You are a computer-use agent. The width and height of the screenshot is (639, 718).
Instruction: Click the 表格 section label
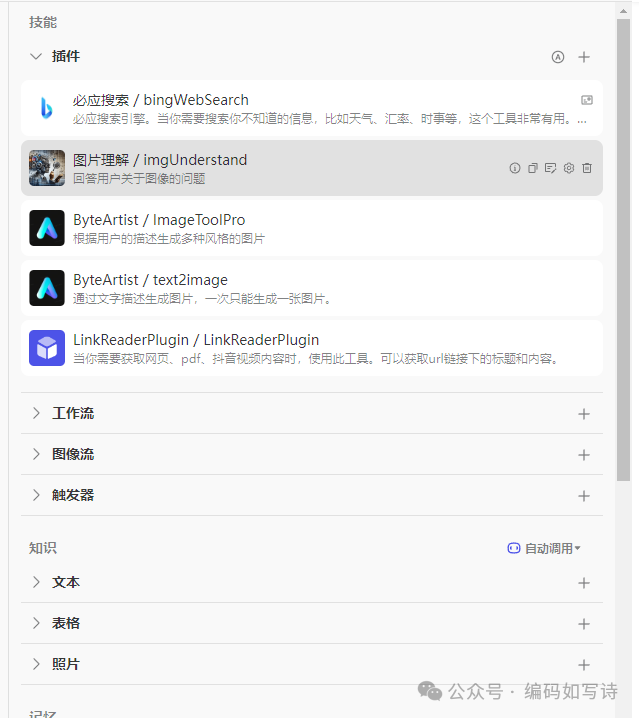click(x=66, y=623)
